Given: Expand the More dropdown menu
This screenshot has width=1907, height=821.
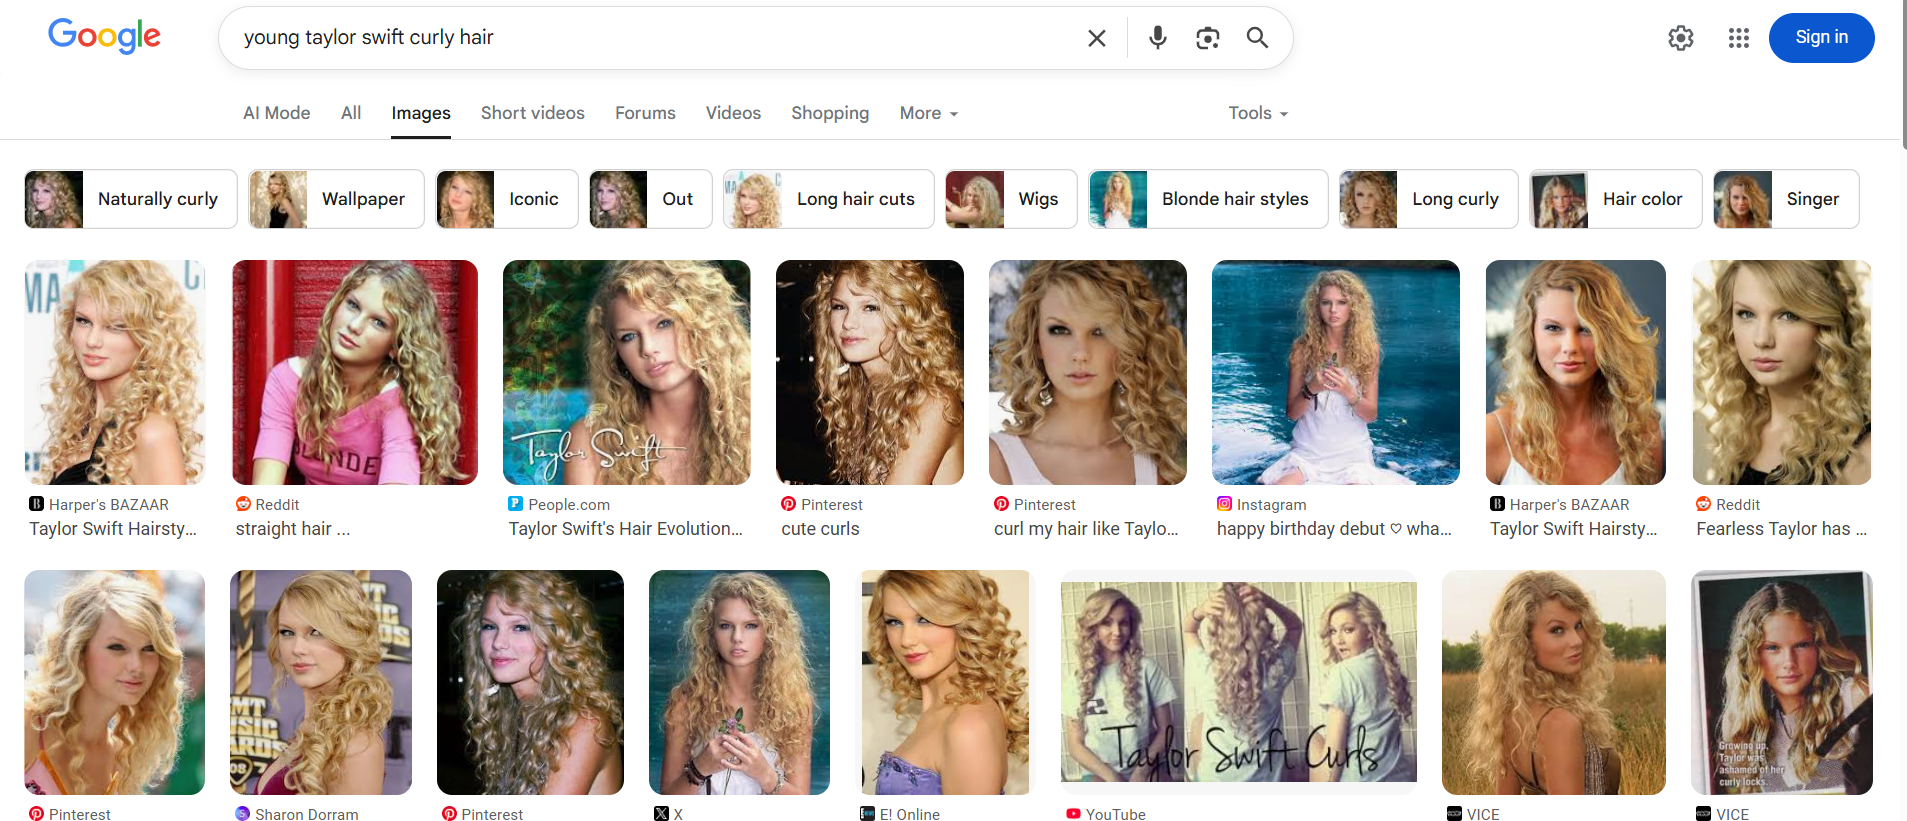Looking at the screenshot, I should [929, 113].
